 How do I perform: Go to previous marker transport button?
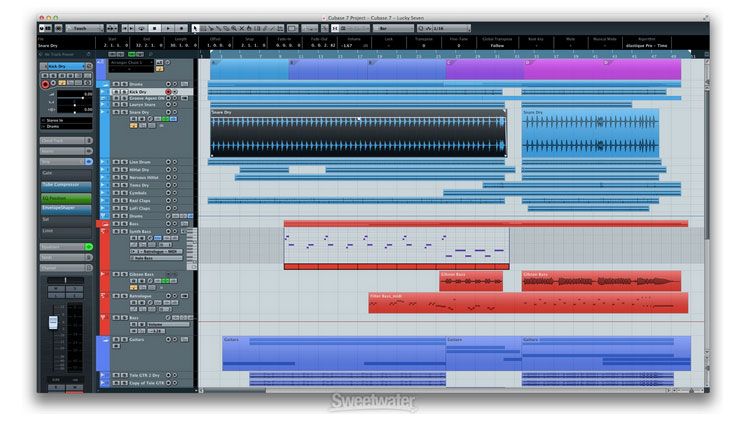pyautogui.click(x=124, y=29)
